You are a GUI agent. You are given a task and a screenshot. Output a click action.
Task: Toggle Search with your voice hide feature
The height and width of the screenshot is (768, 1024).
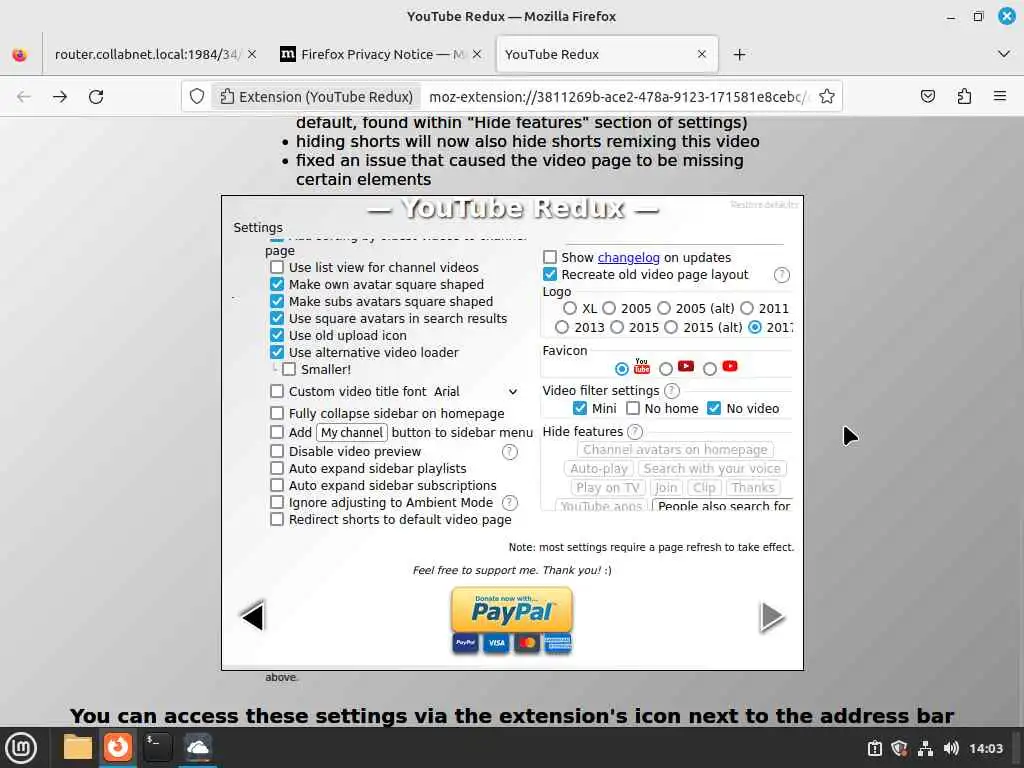(x=712, y=468)
